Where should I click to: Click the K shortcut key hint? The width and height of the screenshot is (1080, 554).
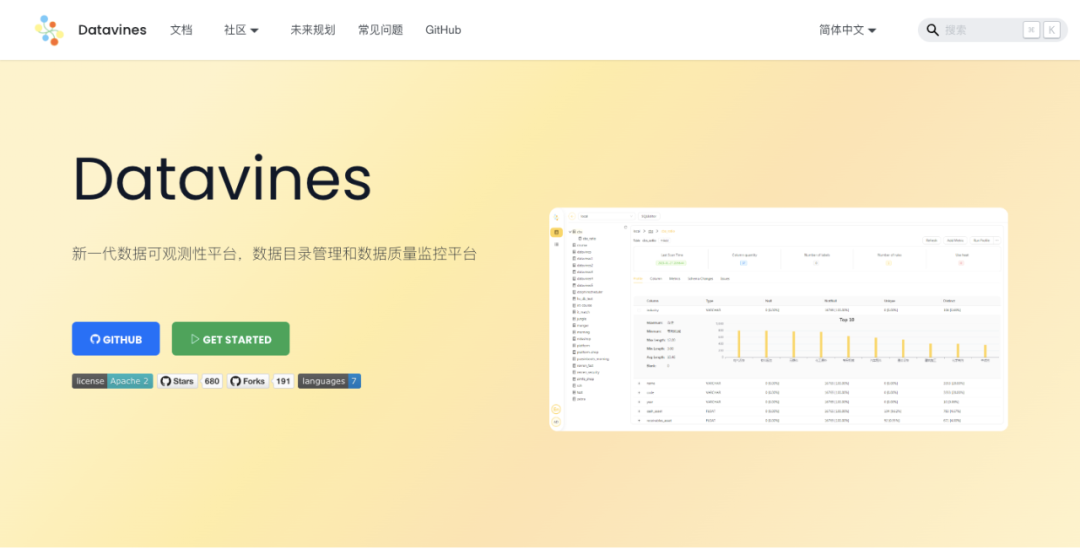pos(1051,30)
